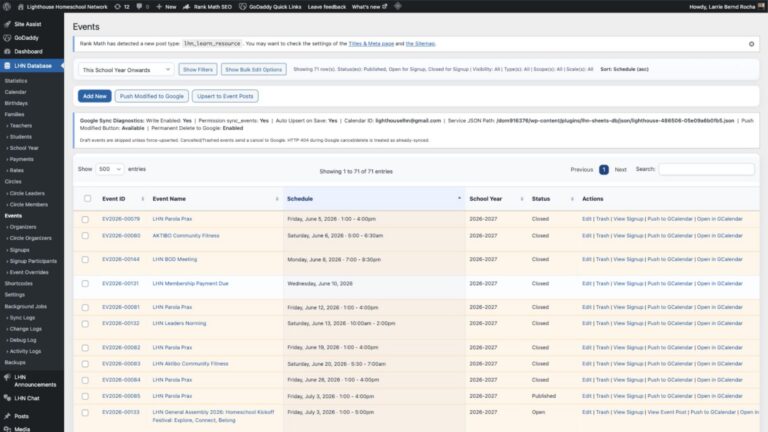Open What's new link
The width and height of the screenshot is (768, 432).
click(x=369, y=7)
